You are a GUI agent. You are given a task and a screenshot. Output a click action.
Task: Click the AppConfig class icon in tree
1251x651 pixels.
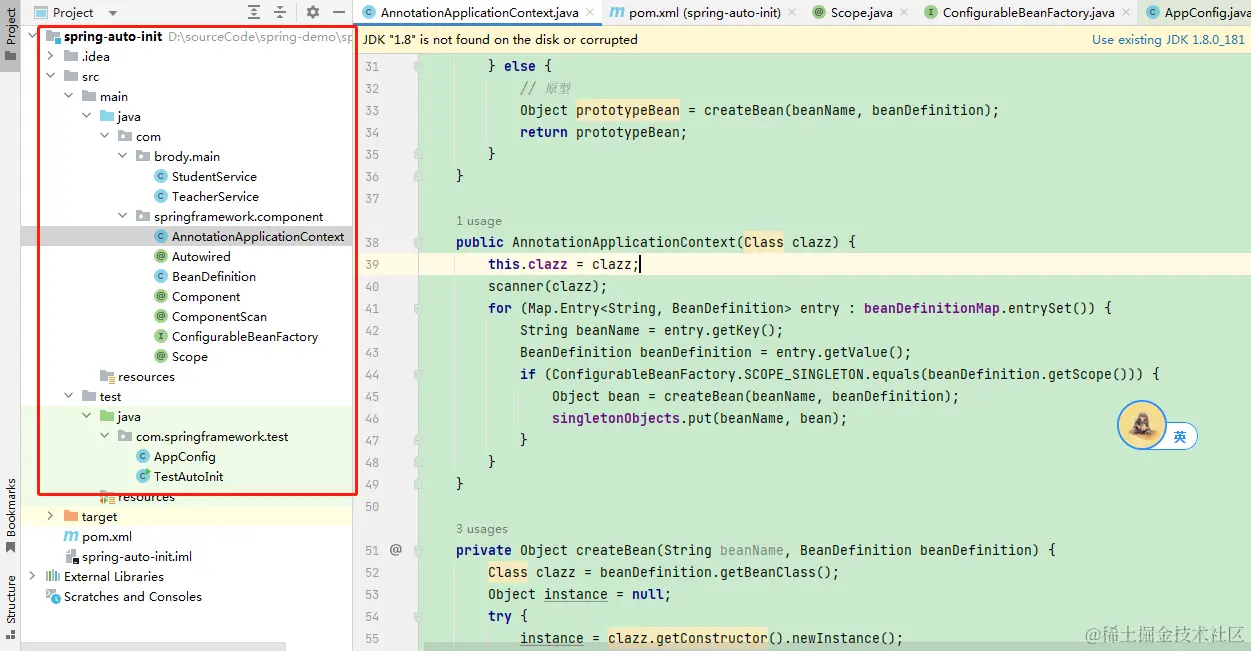pyautogui.click(x=143, y=457)
